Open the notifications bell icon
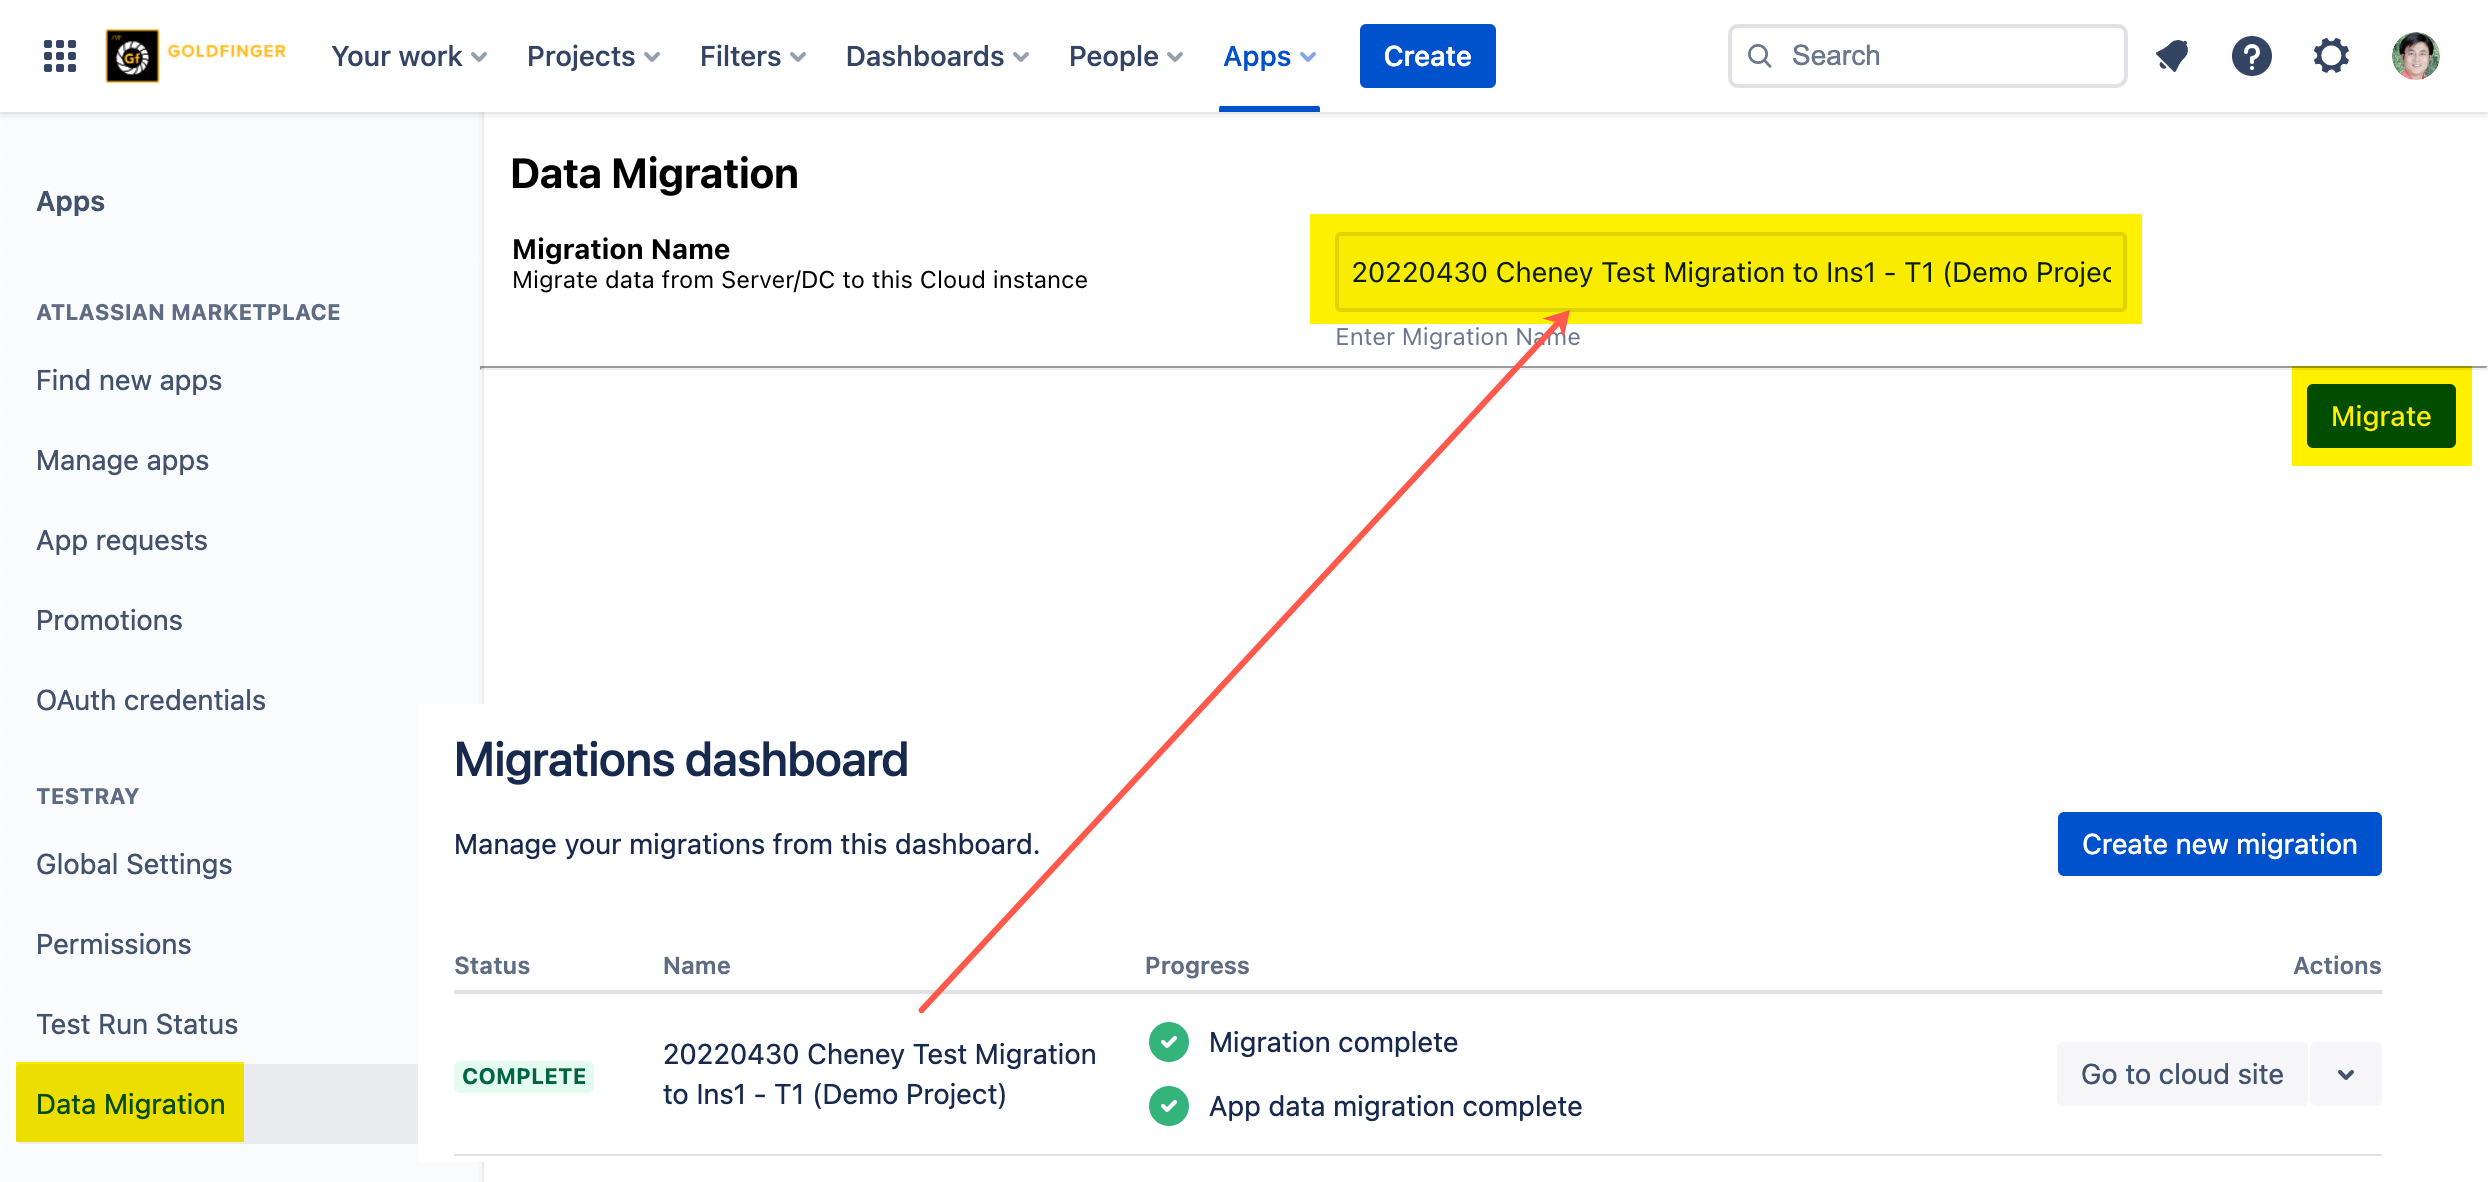Viewport: 2488px width, 1182px height. pyautogui.click(x=2172, y=56)
